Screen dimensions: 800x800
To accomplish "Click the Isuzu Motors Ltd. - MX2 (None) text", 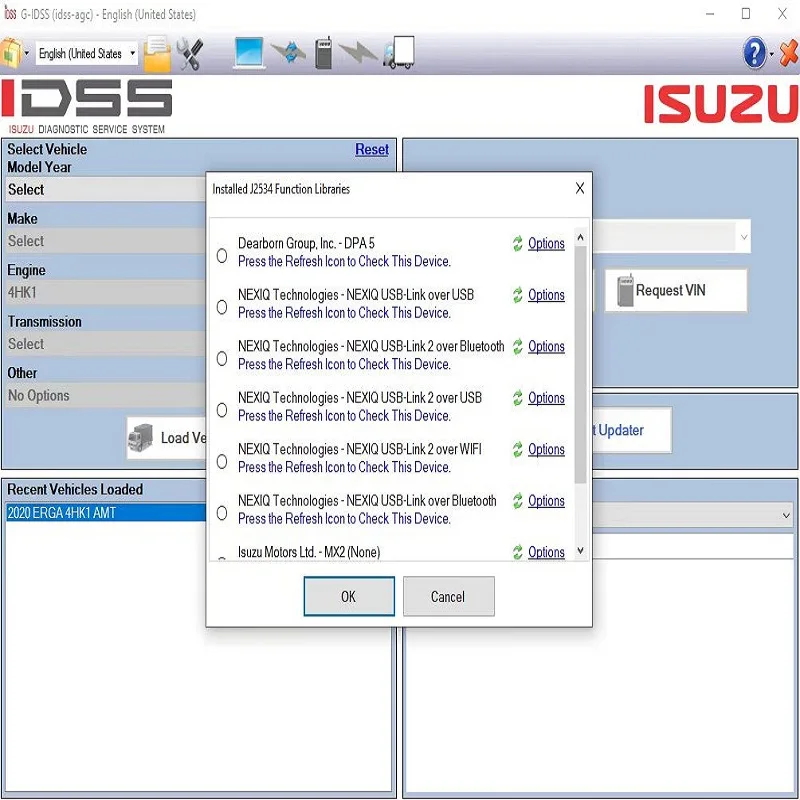I will point(309,552).
